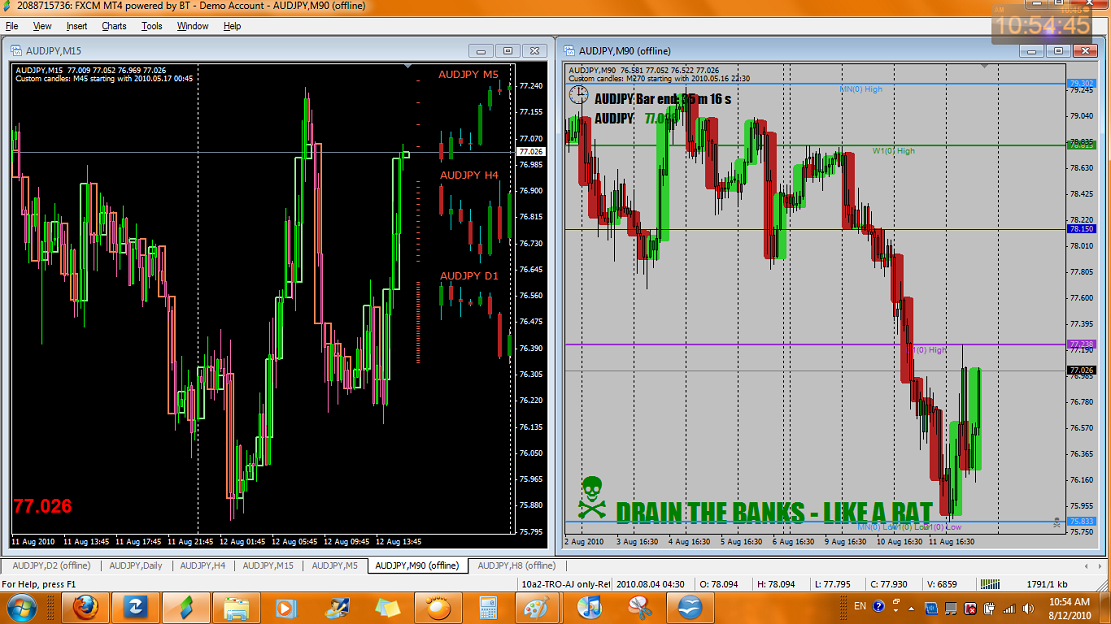The width and height of the screenshot is (1111, 624).
Task: Open the Tools menu
Action: point(152,26)
